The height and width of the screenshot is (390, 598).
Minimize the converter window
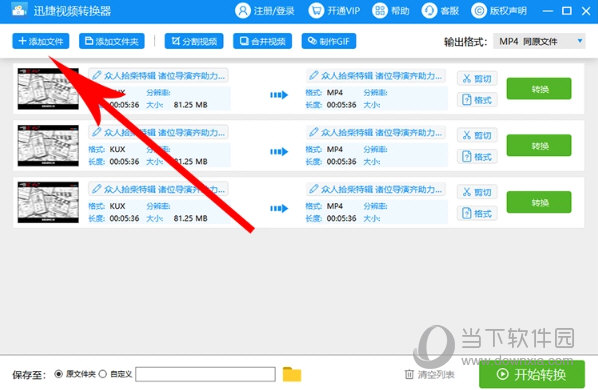pyautogui.click(x=548, y=11)
